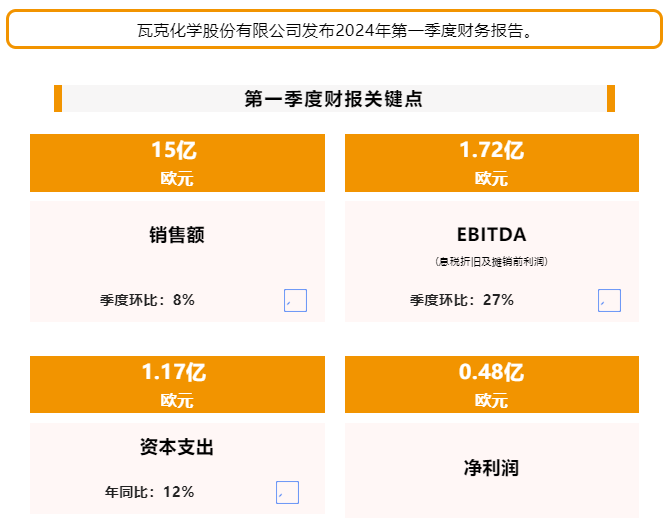
Task: Click the 第一季度财报关键点 section heading
Action: tap(334, 99)
